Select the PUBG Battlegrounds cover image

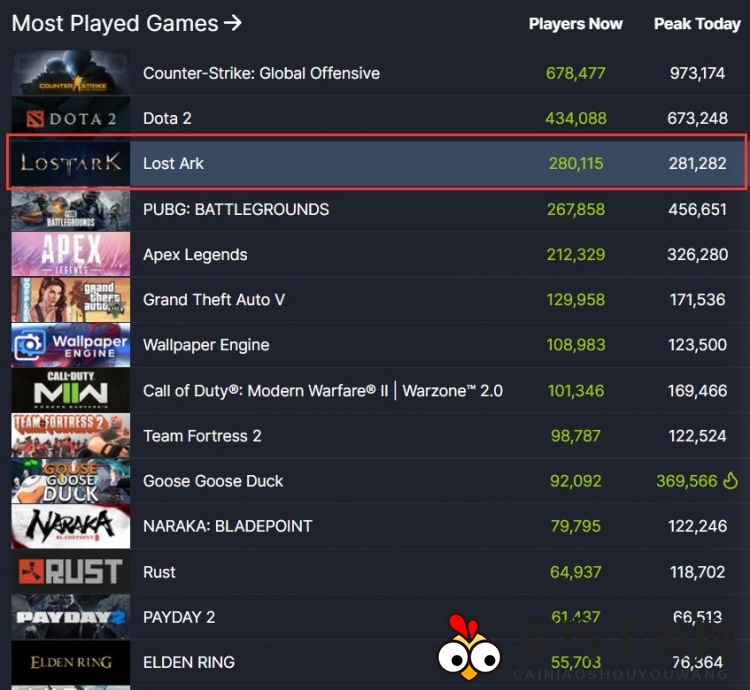click(x=70, y=209)
